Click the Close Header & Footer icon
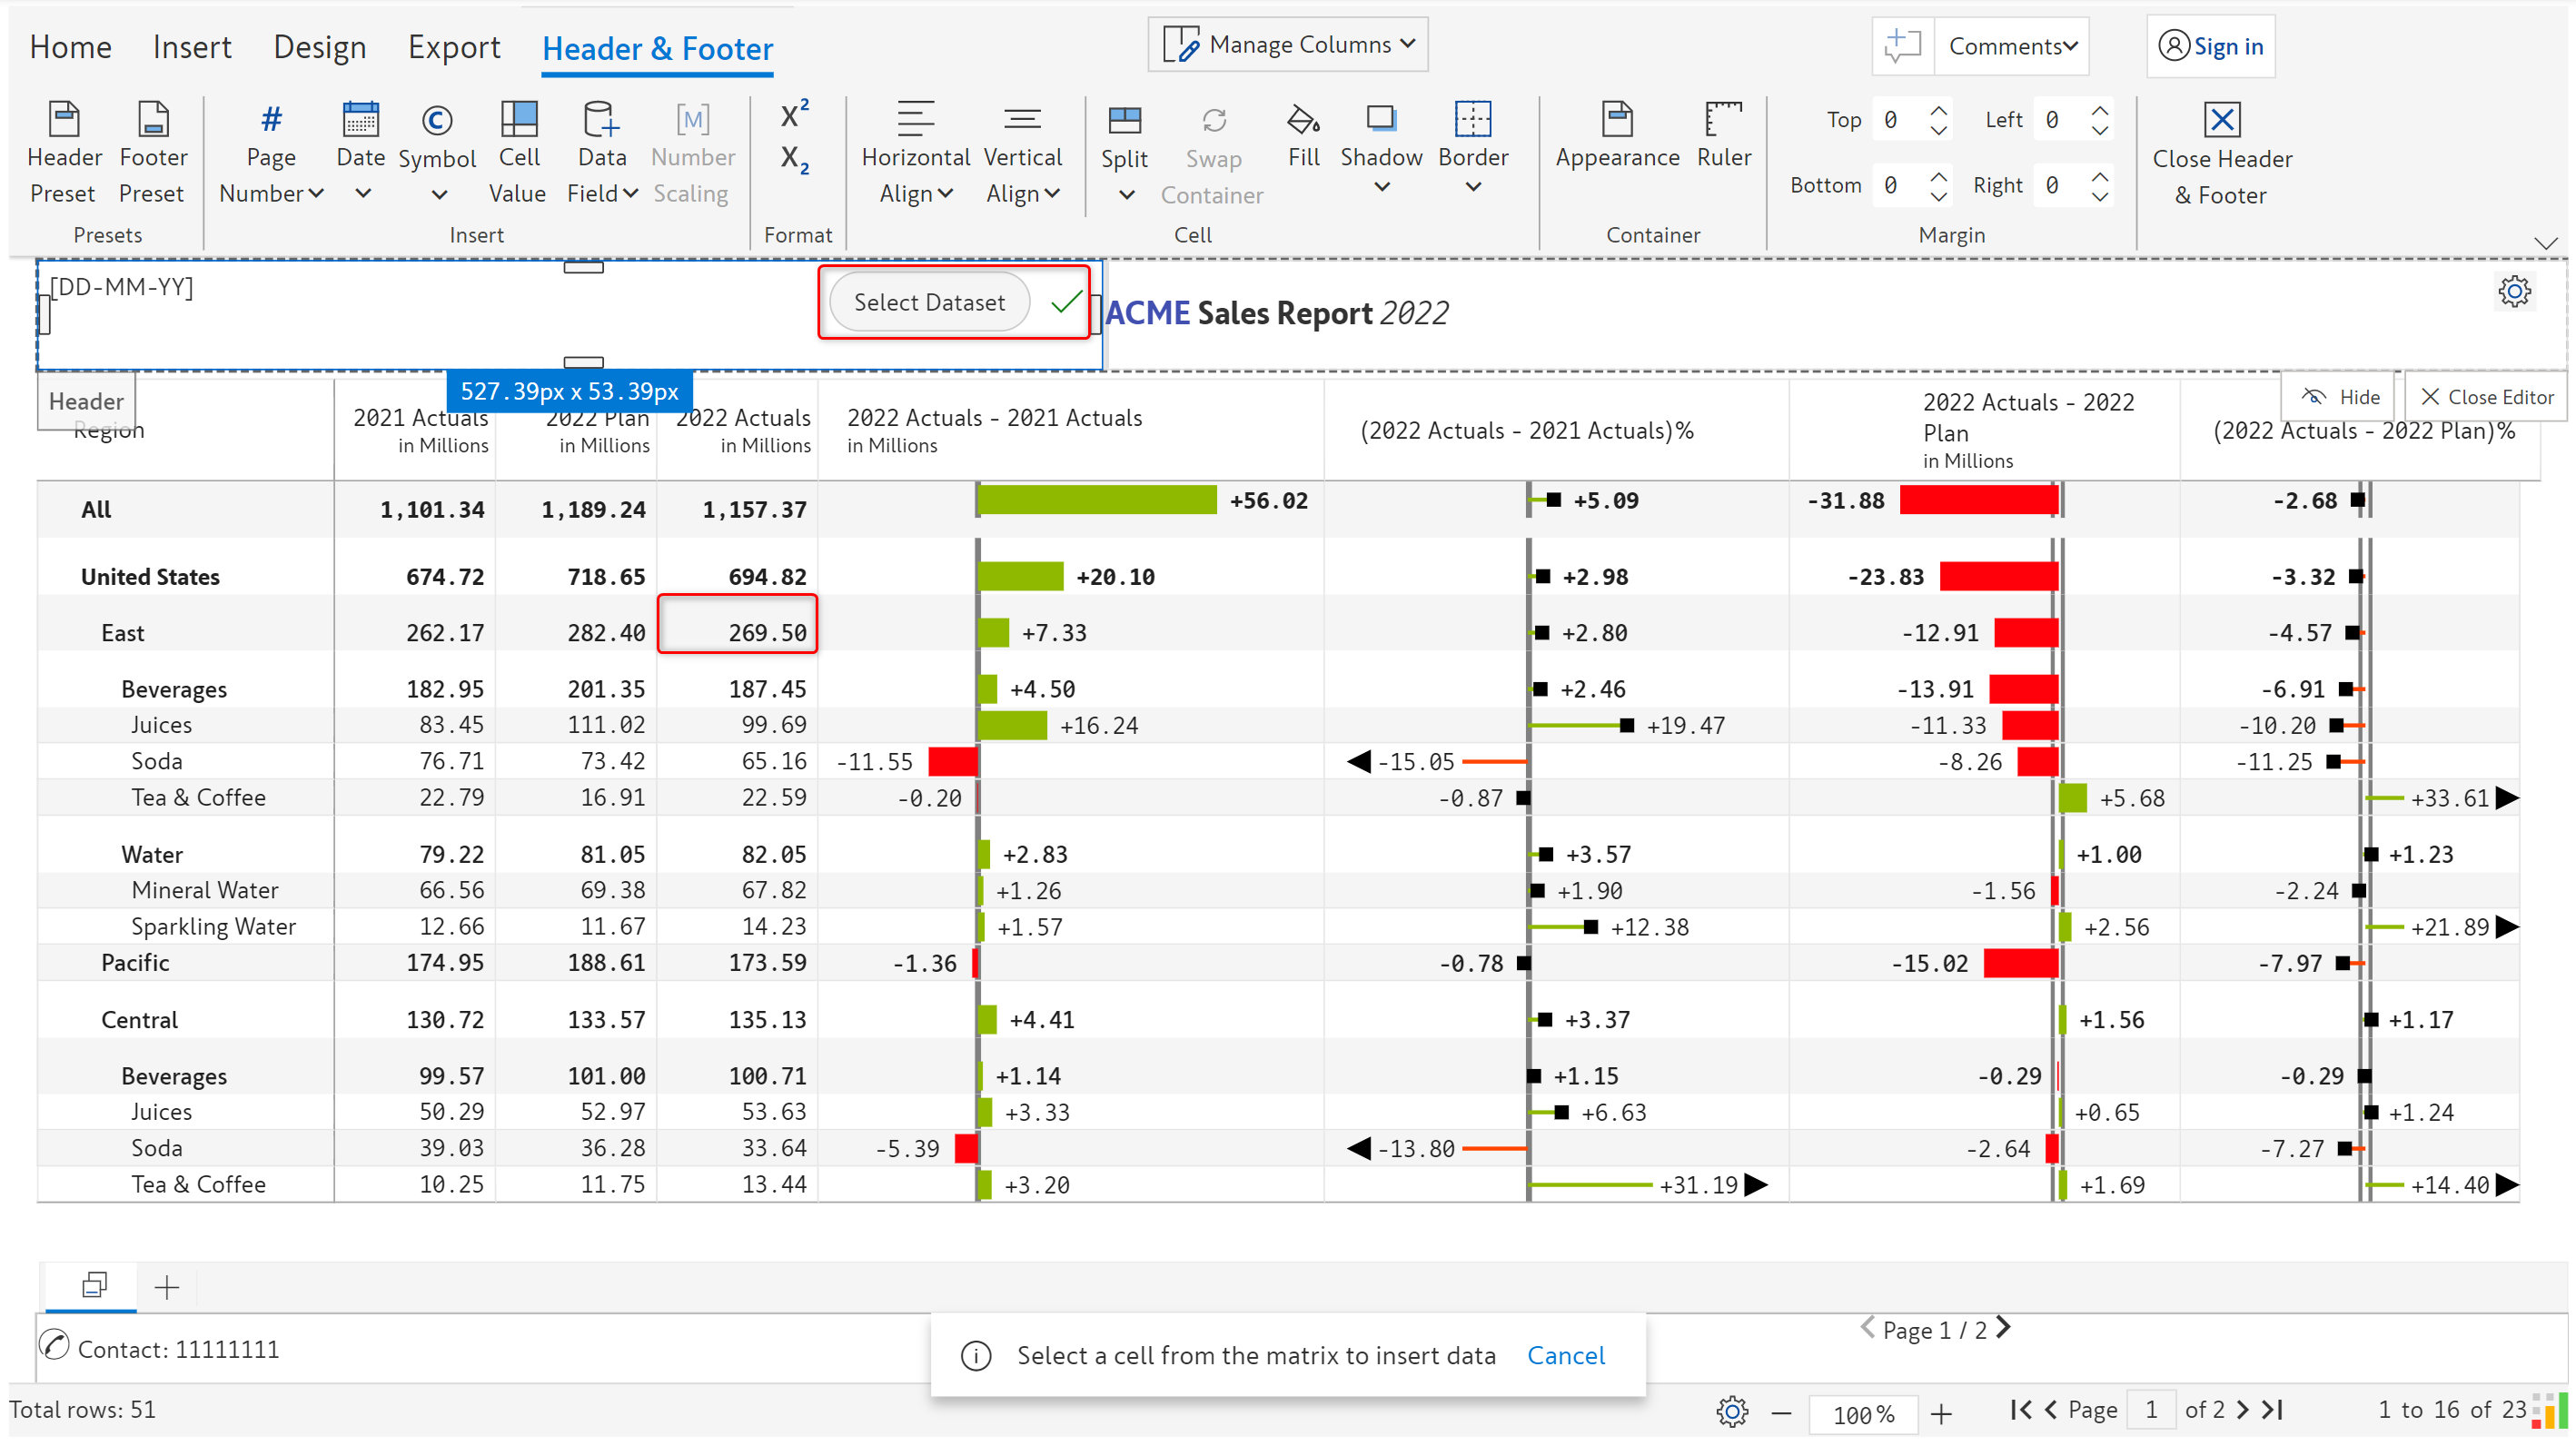Viewport: 2576px width, 1446px height. click(2221, 120)
